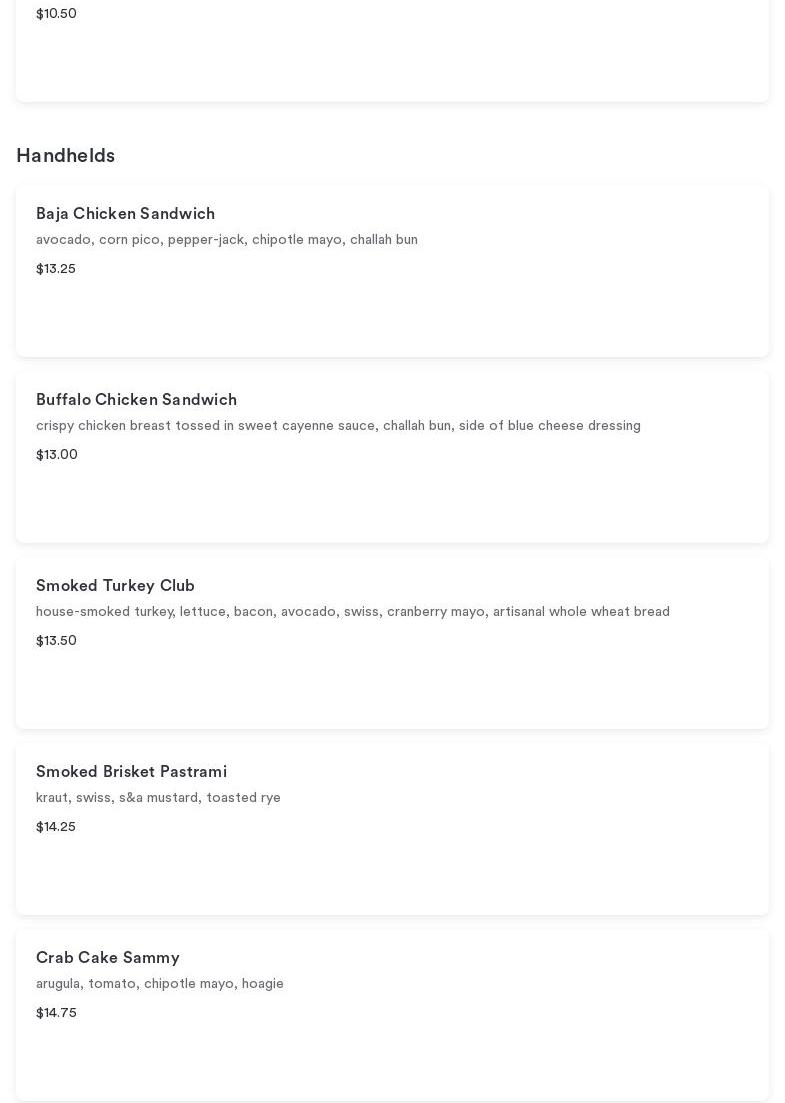Image resolution: width=785 pixels, height=1103 pixels.
Task: Choose the Smoked Brisket Pastrami title
Action: [x=132, y=772]
